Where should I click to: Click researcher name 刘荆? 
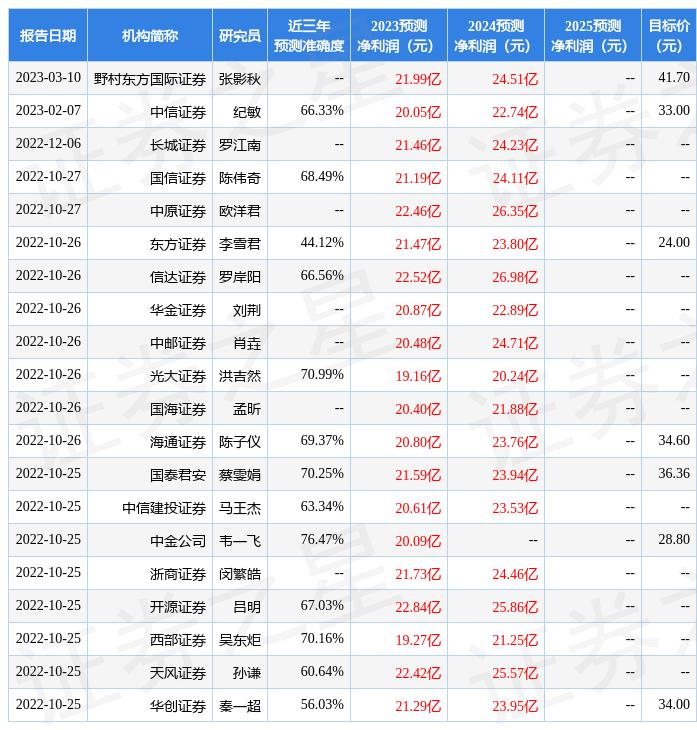(x=247, y=310)
